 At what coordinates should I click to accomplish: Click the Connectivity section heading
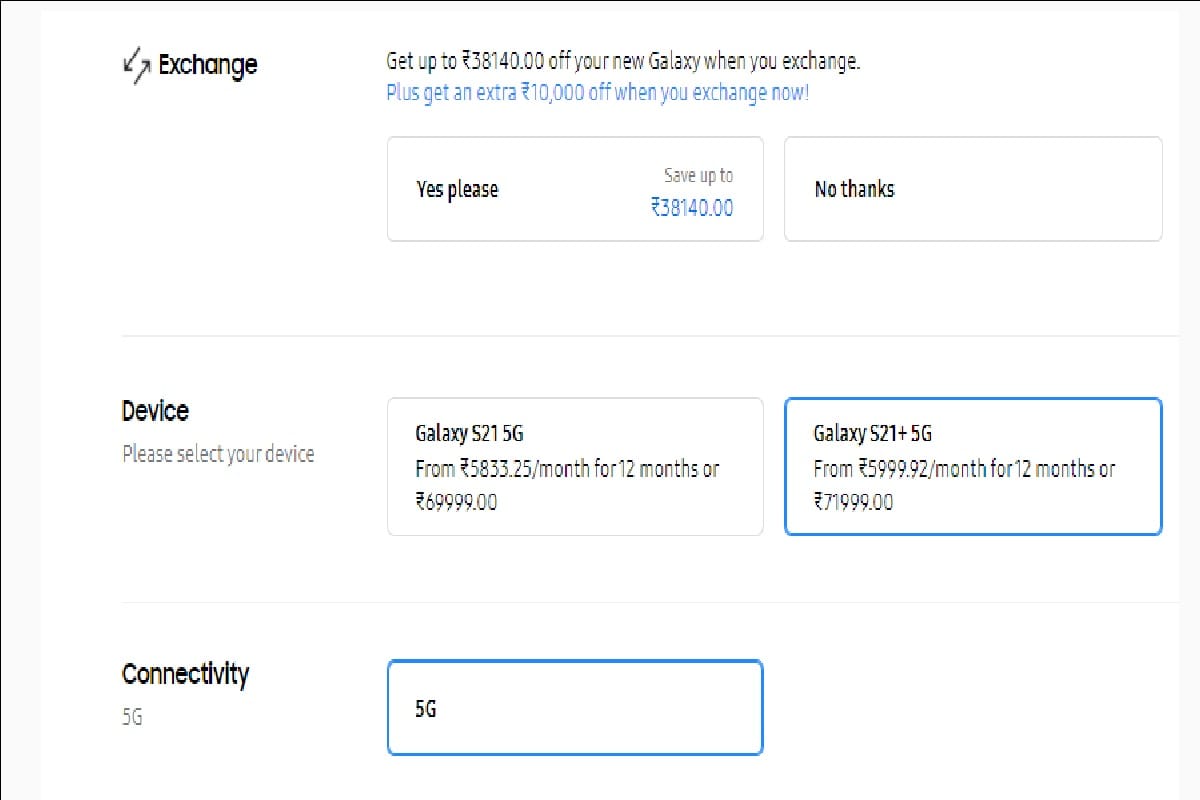coord(185,674)
